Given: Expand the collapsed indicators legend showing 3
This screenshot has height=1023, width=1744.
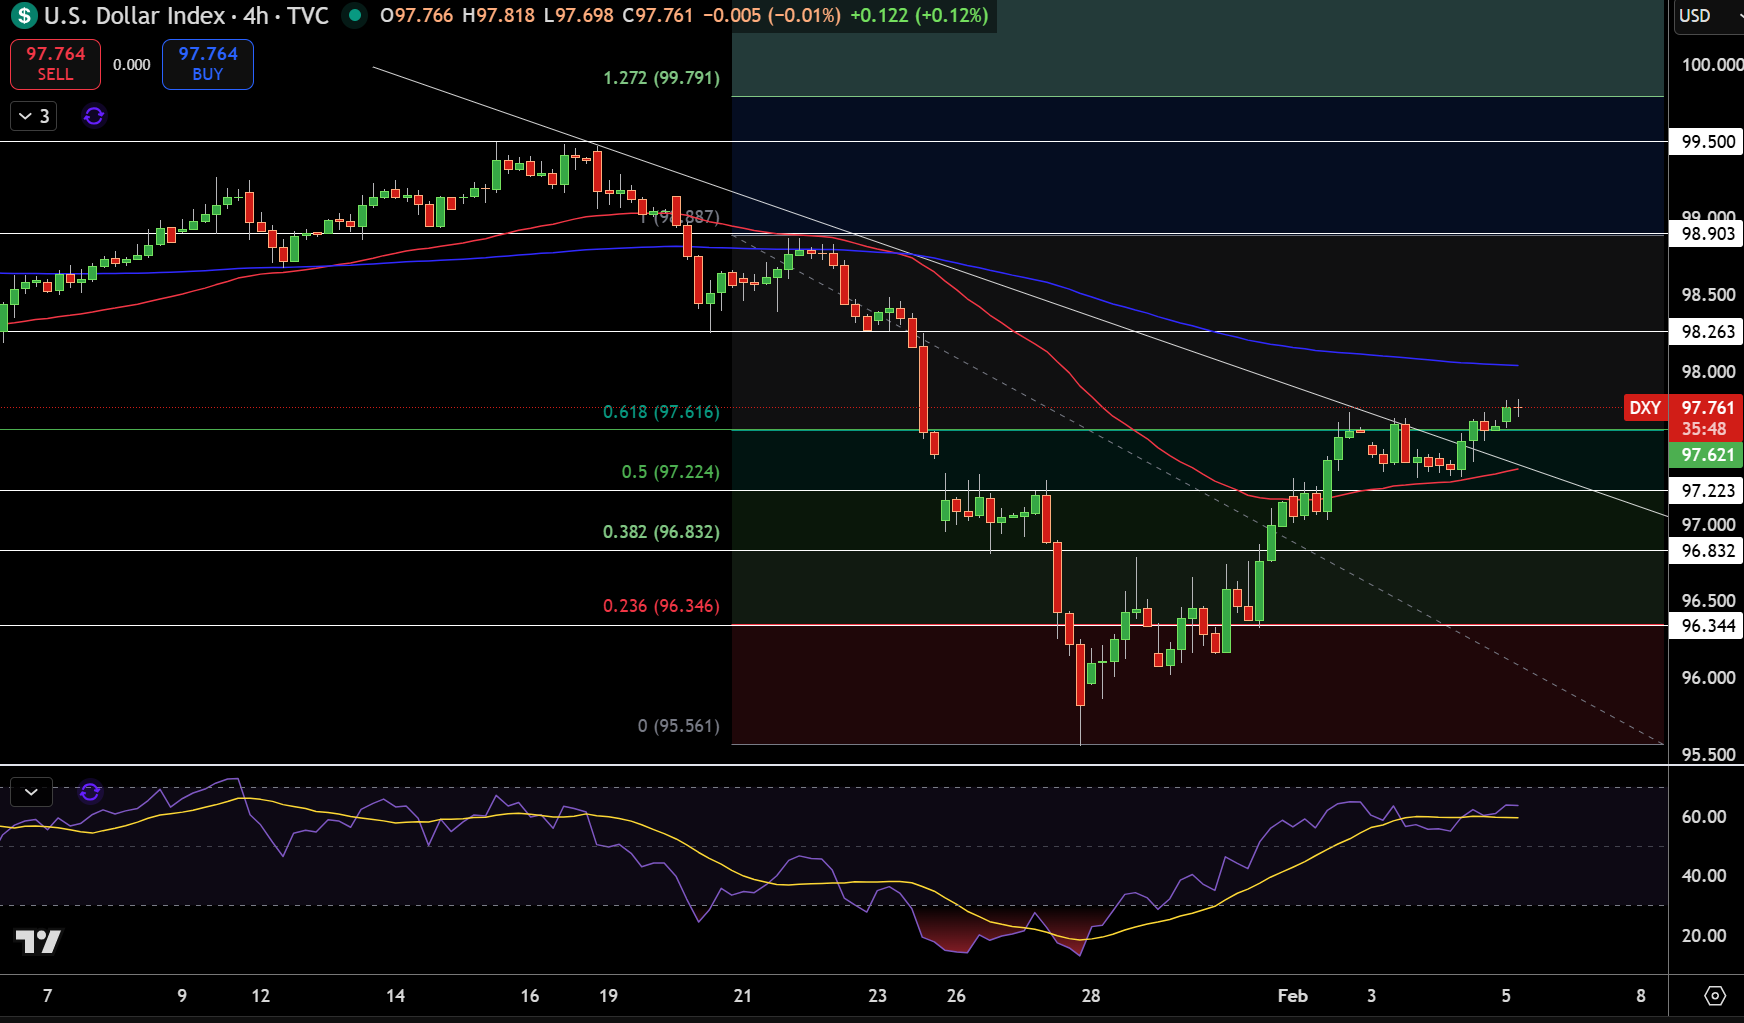Looking at the screenshot, I should click(x=34, y=116).
